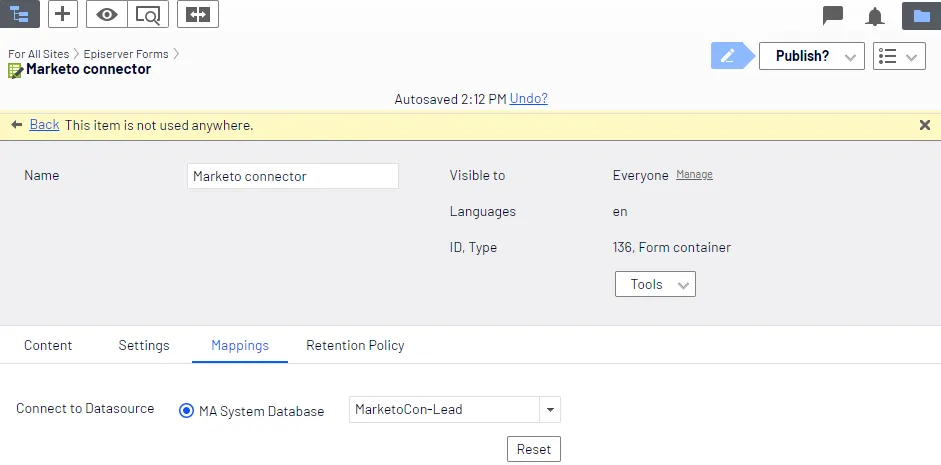This screenshot has width=941, height=465.
Task: Toggle the assets folder pane icon
Action: 921,15
